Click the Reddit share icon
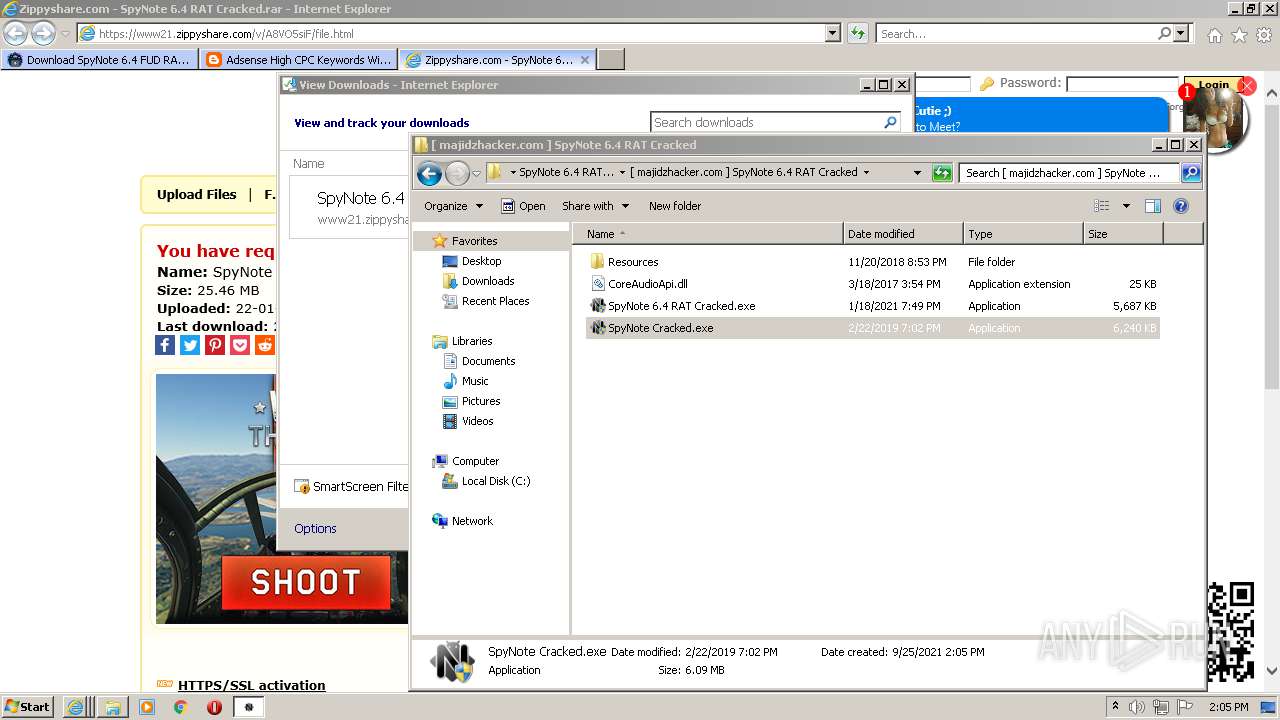This screenshot has width=1280, height=720. point(265,345)
